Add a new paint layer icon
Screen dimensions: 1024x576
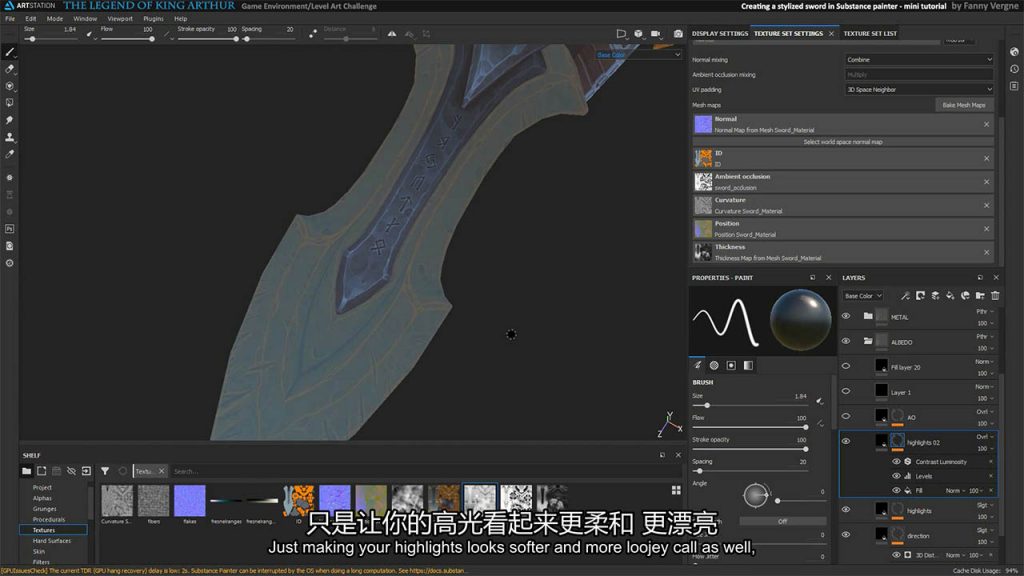point(935,296)
